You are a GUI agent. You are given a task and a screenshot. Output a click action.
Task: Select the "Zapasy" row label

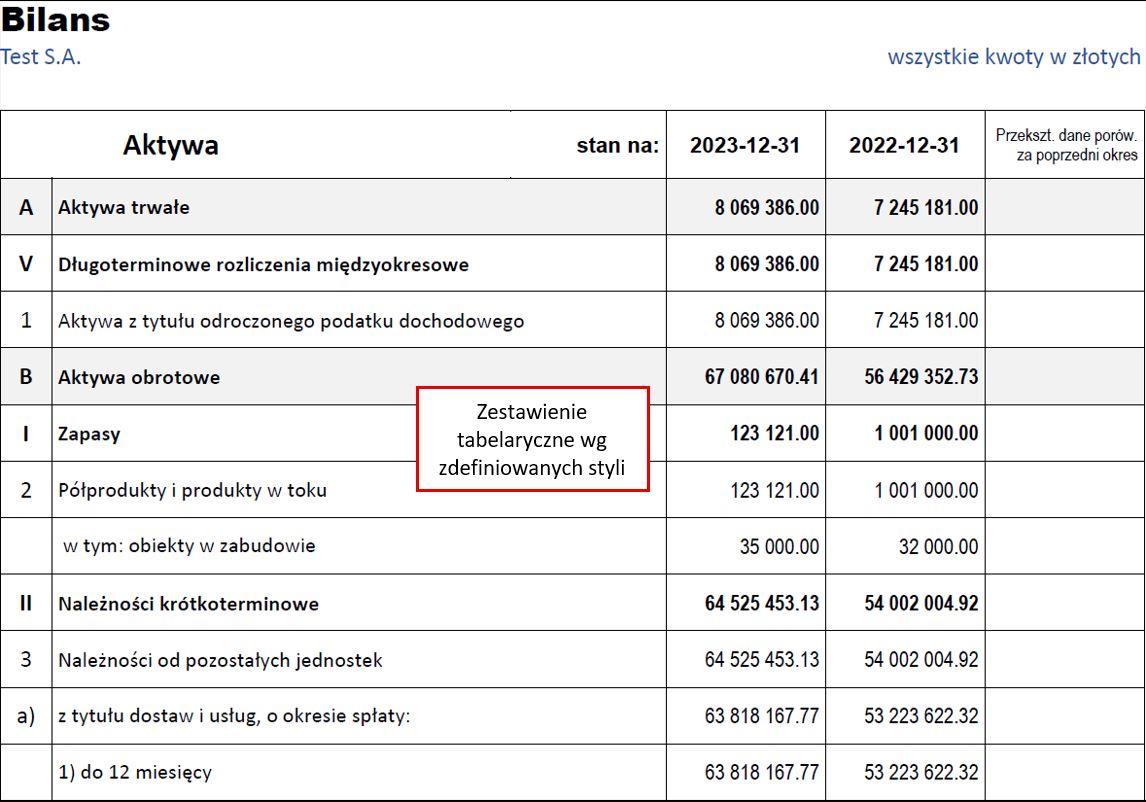click(89, 434)
